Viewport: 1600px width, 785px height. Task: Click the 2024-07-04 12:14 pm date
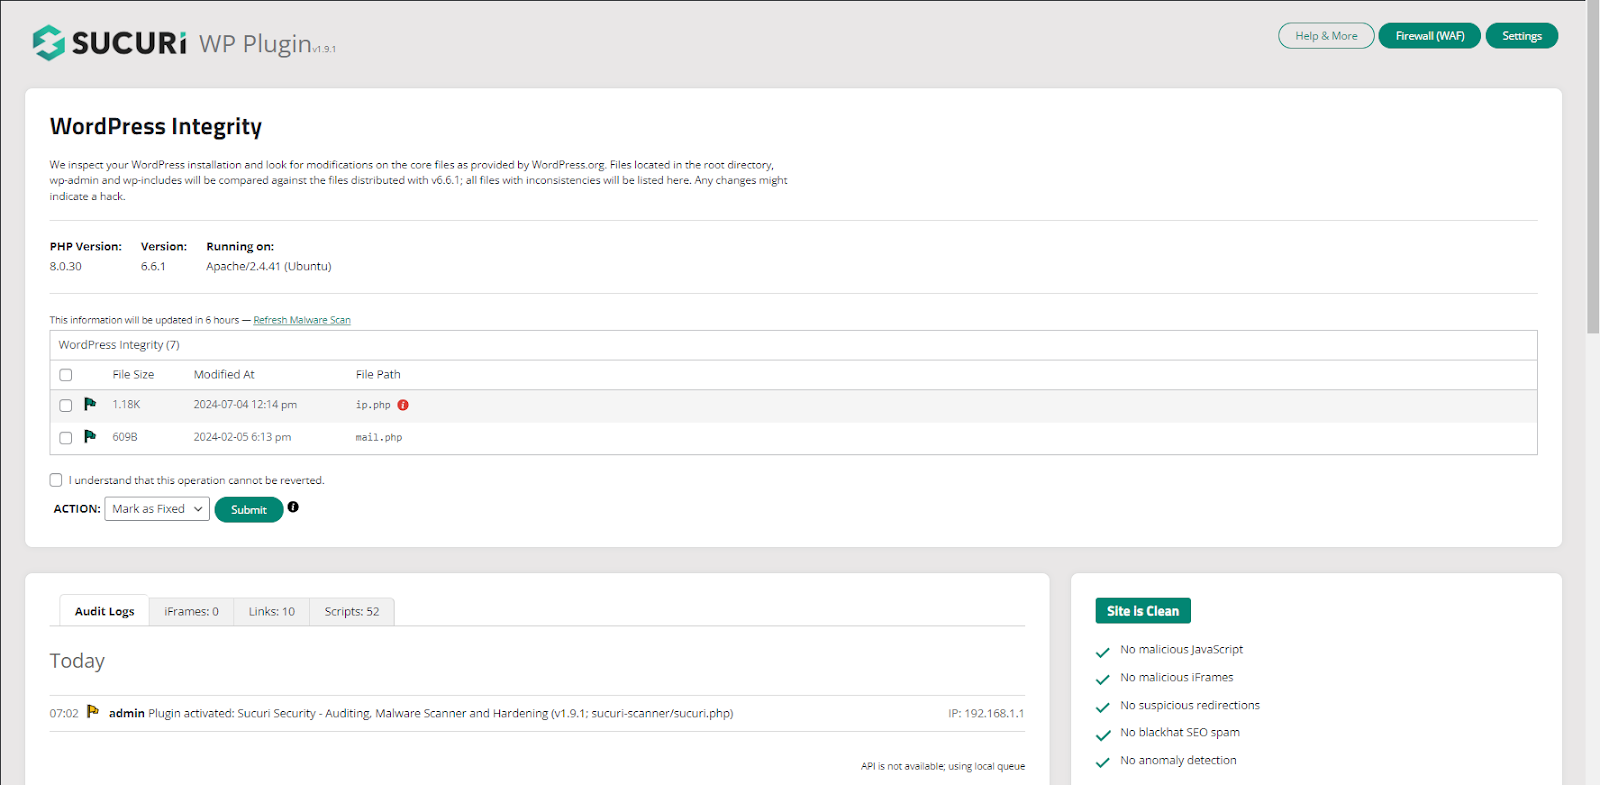click(x=245, y=405)
